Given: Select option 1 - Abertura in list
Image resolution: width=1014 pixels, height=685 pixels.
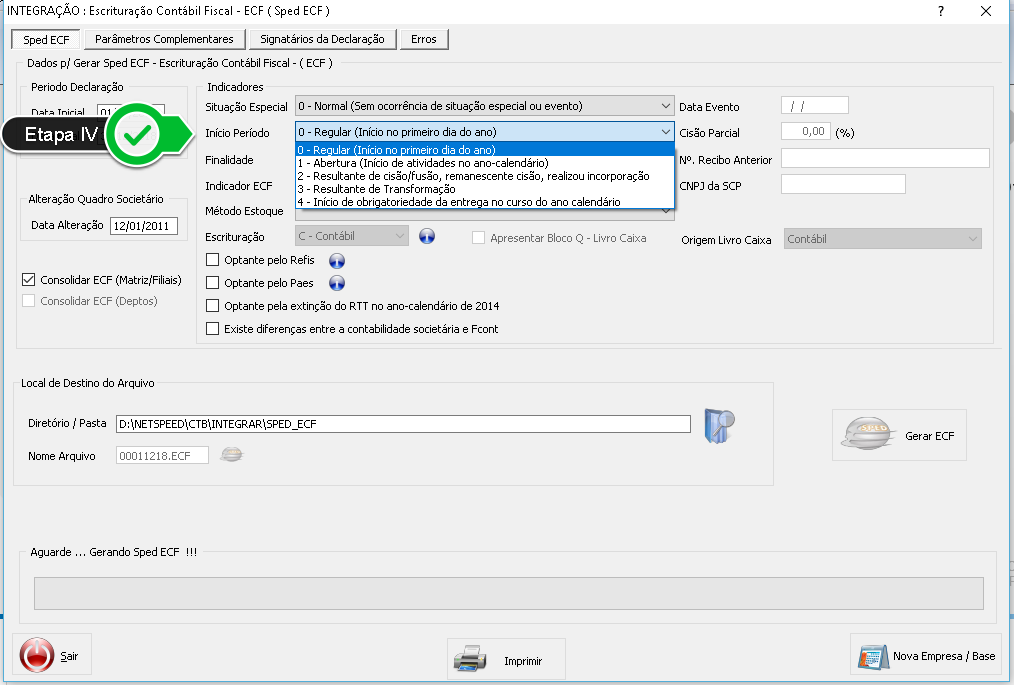Looking at the screenshot, I should (422, 163).
